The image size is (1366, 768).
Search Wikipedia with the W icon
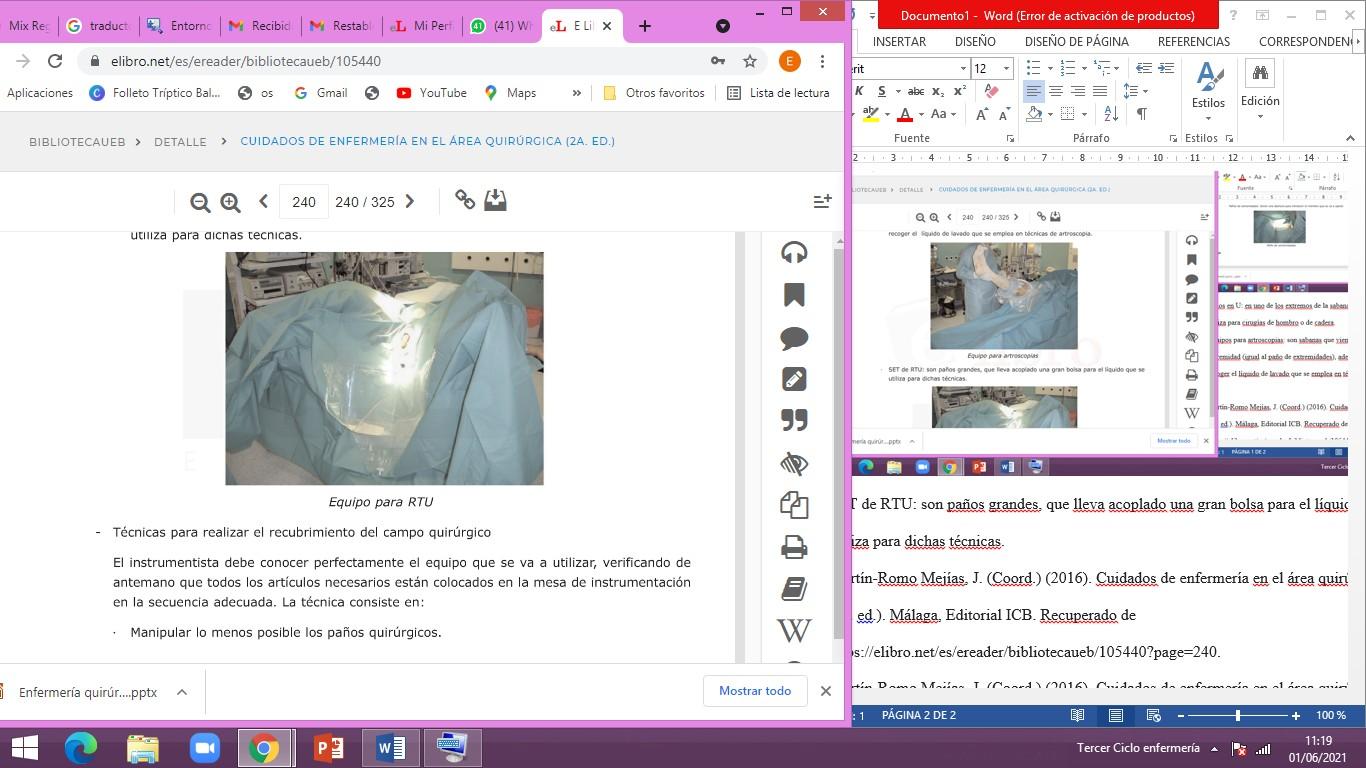pyautogui.click(x=794, y=631)
